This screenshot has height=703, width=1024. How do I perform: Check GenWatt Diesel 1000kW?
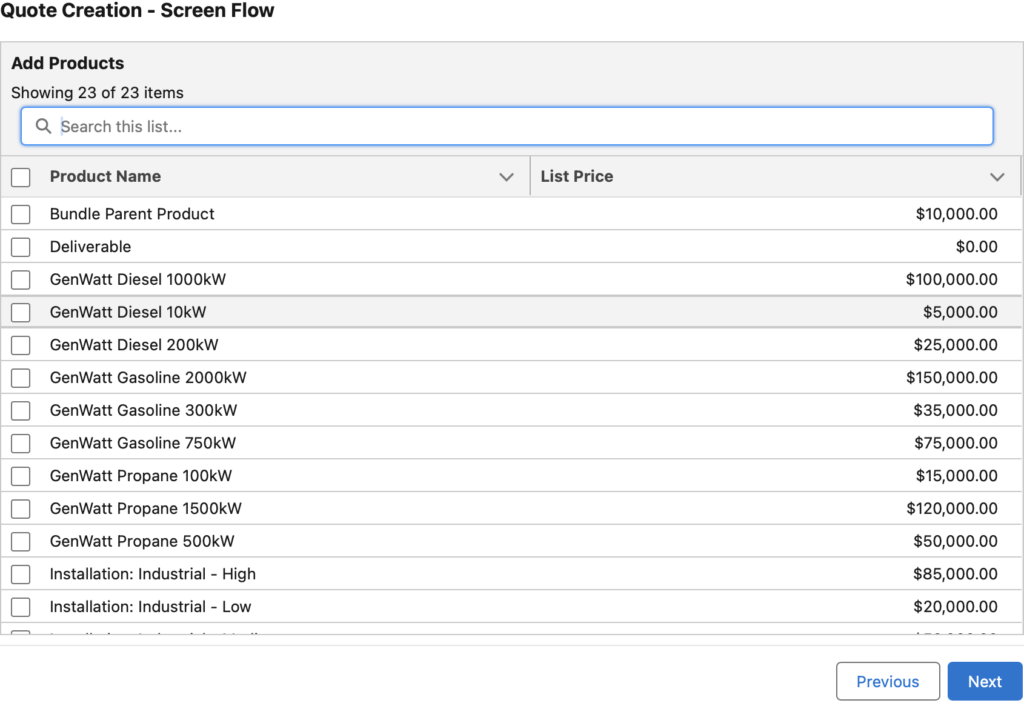pos(20,279)
